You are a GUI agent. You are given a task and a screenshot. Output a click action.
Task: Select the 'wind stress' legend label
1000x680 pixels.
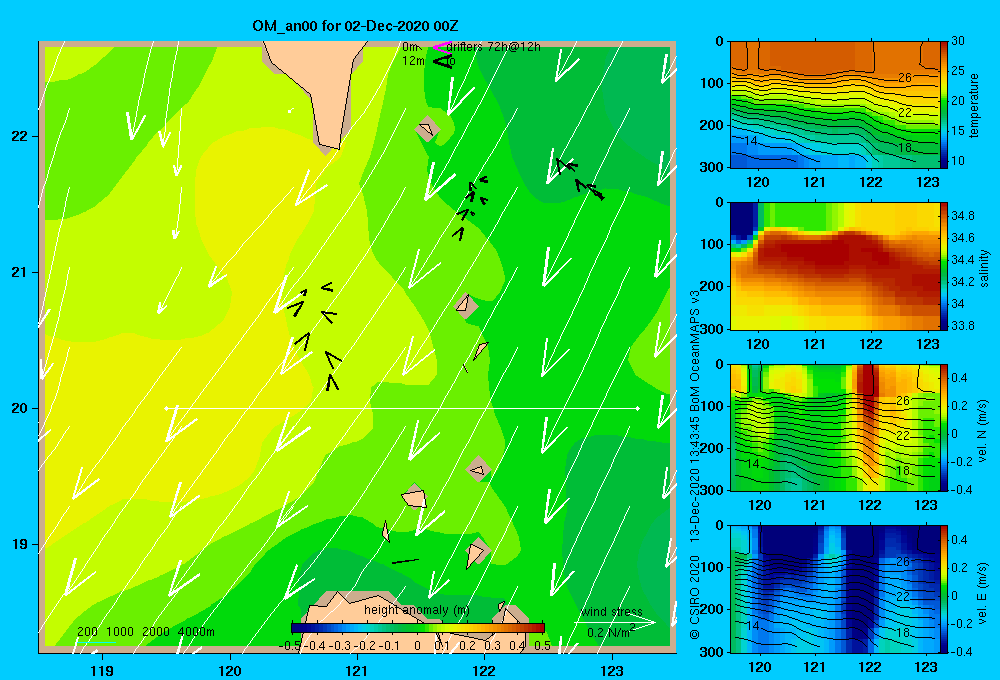coord(612,611)
